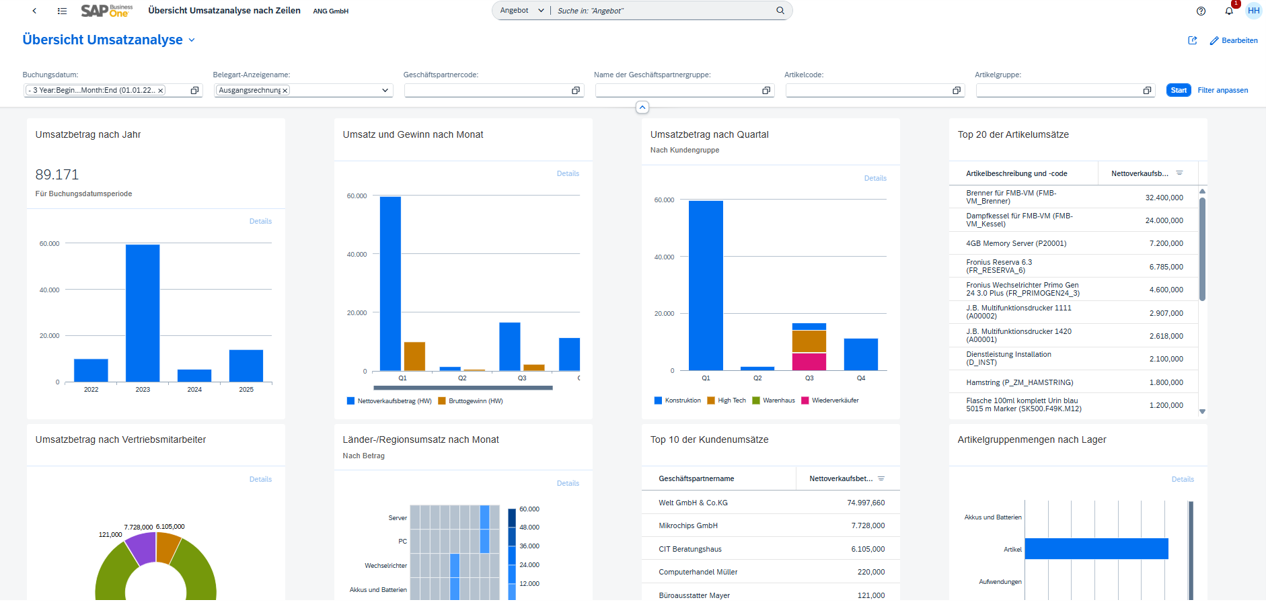Open the main navigation menu icon

[62, 11]
